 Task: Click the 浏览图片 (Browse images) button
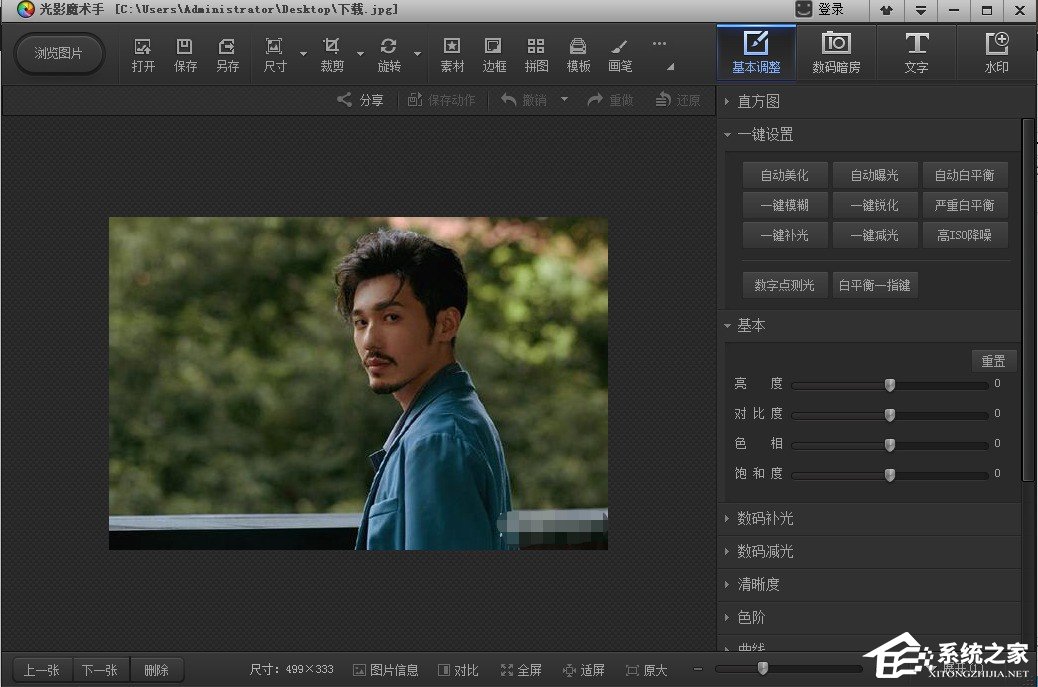(59, 53)
